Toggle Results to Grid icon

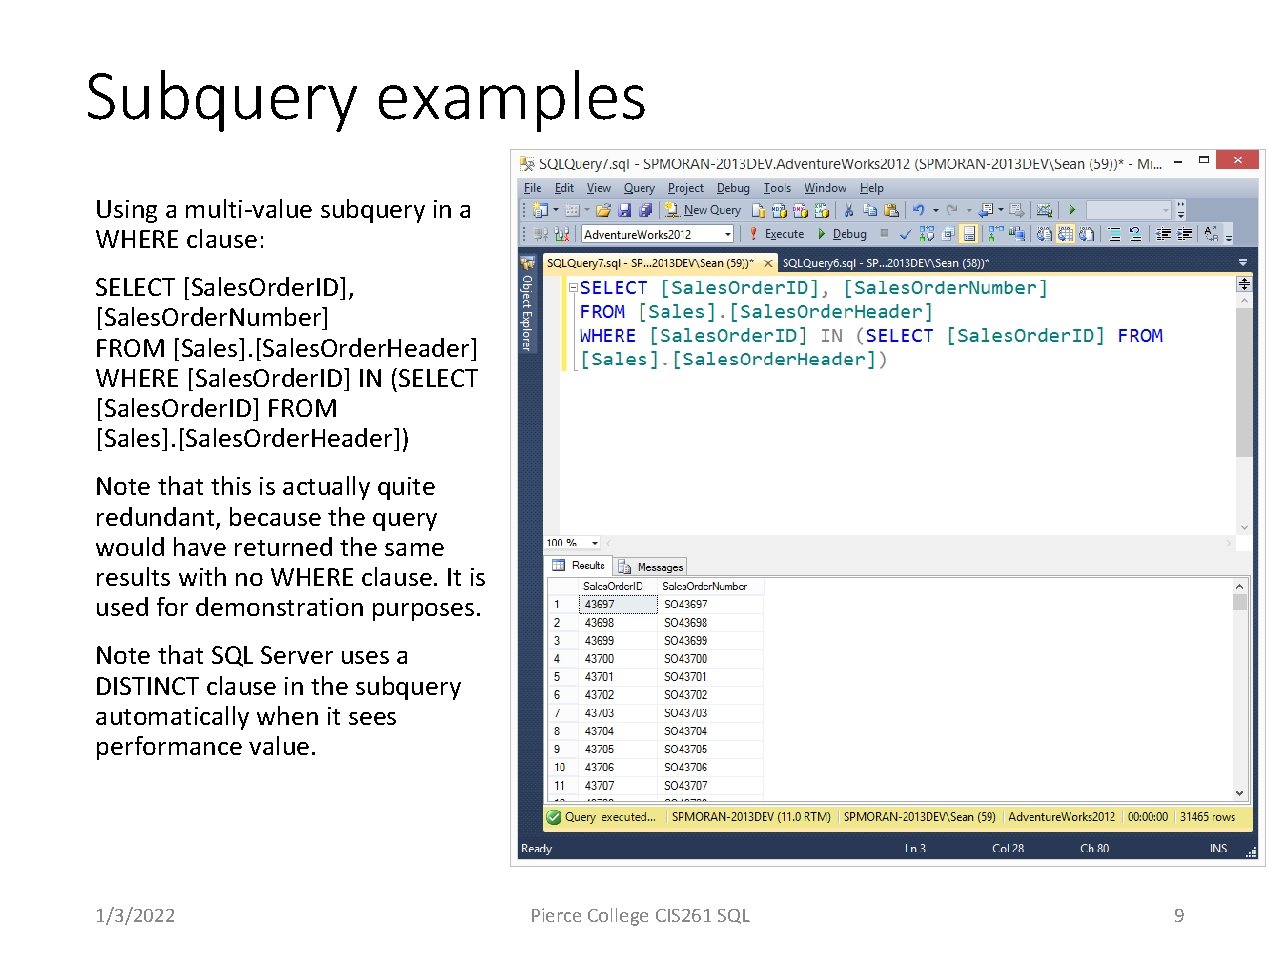(x=1065, y=234)
